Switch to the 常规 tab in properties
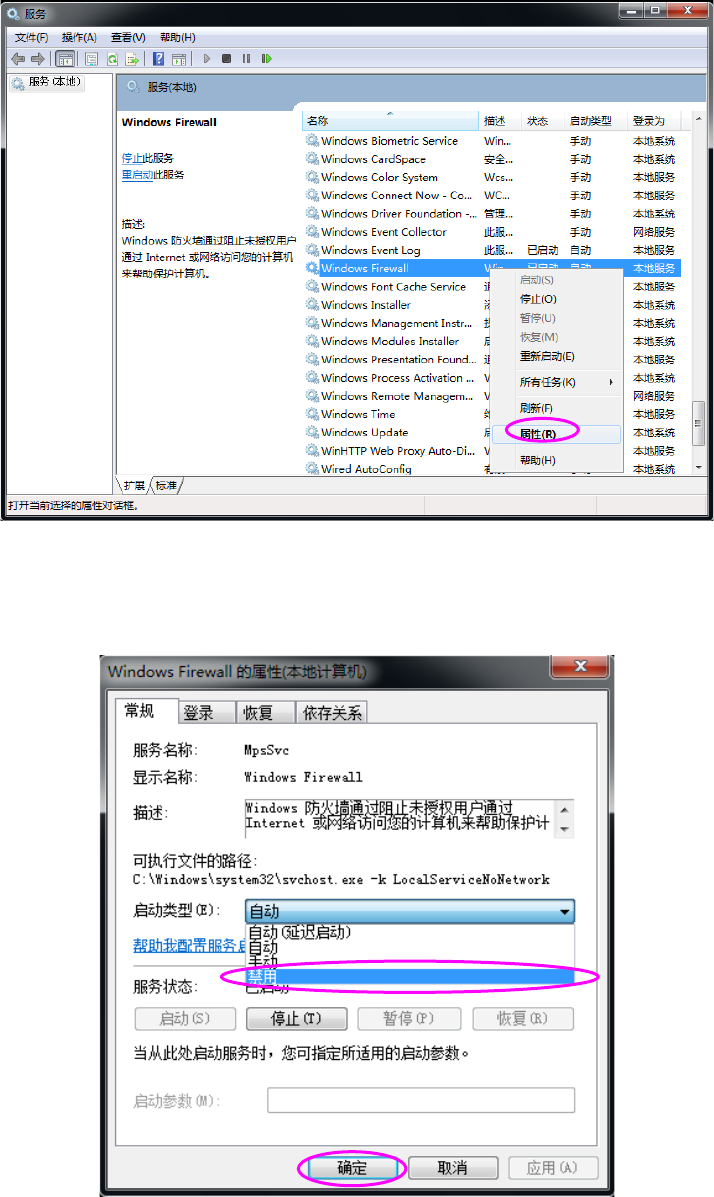This screenshot has height=1197, width=714. 145,711
